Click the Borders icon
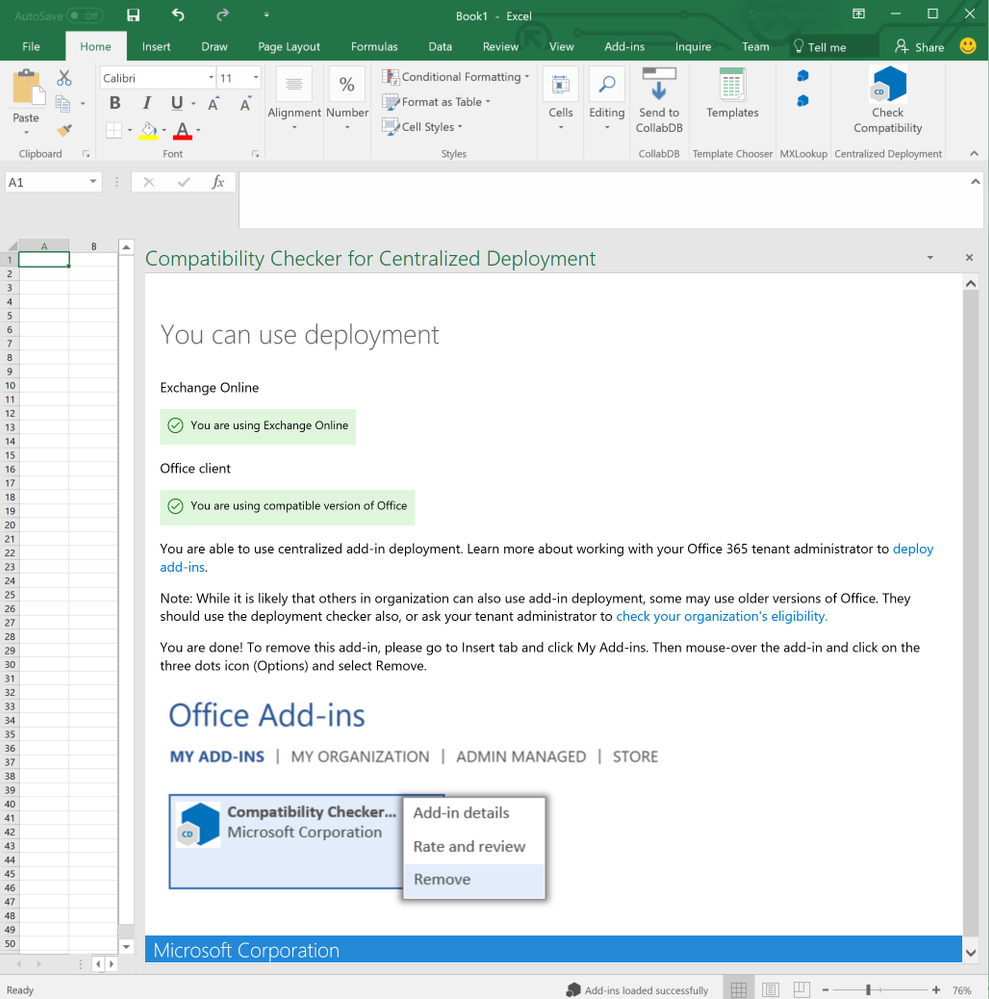Screen dimensions: 989x999 (x=113, y=130)
